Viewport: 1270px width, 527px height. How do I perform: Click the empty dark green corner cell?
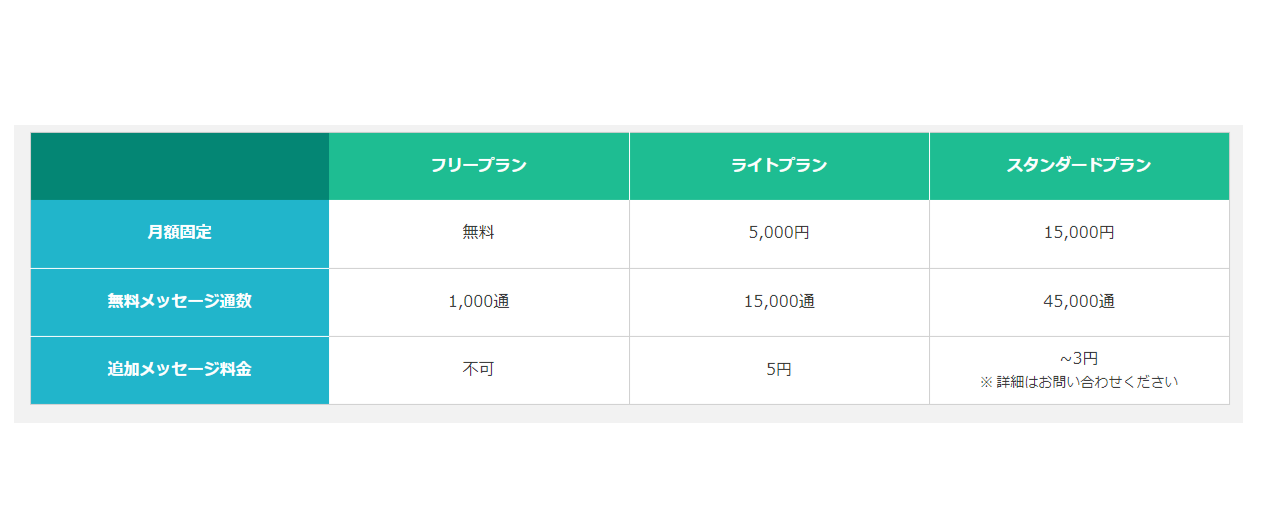point(180,166)
